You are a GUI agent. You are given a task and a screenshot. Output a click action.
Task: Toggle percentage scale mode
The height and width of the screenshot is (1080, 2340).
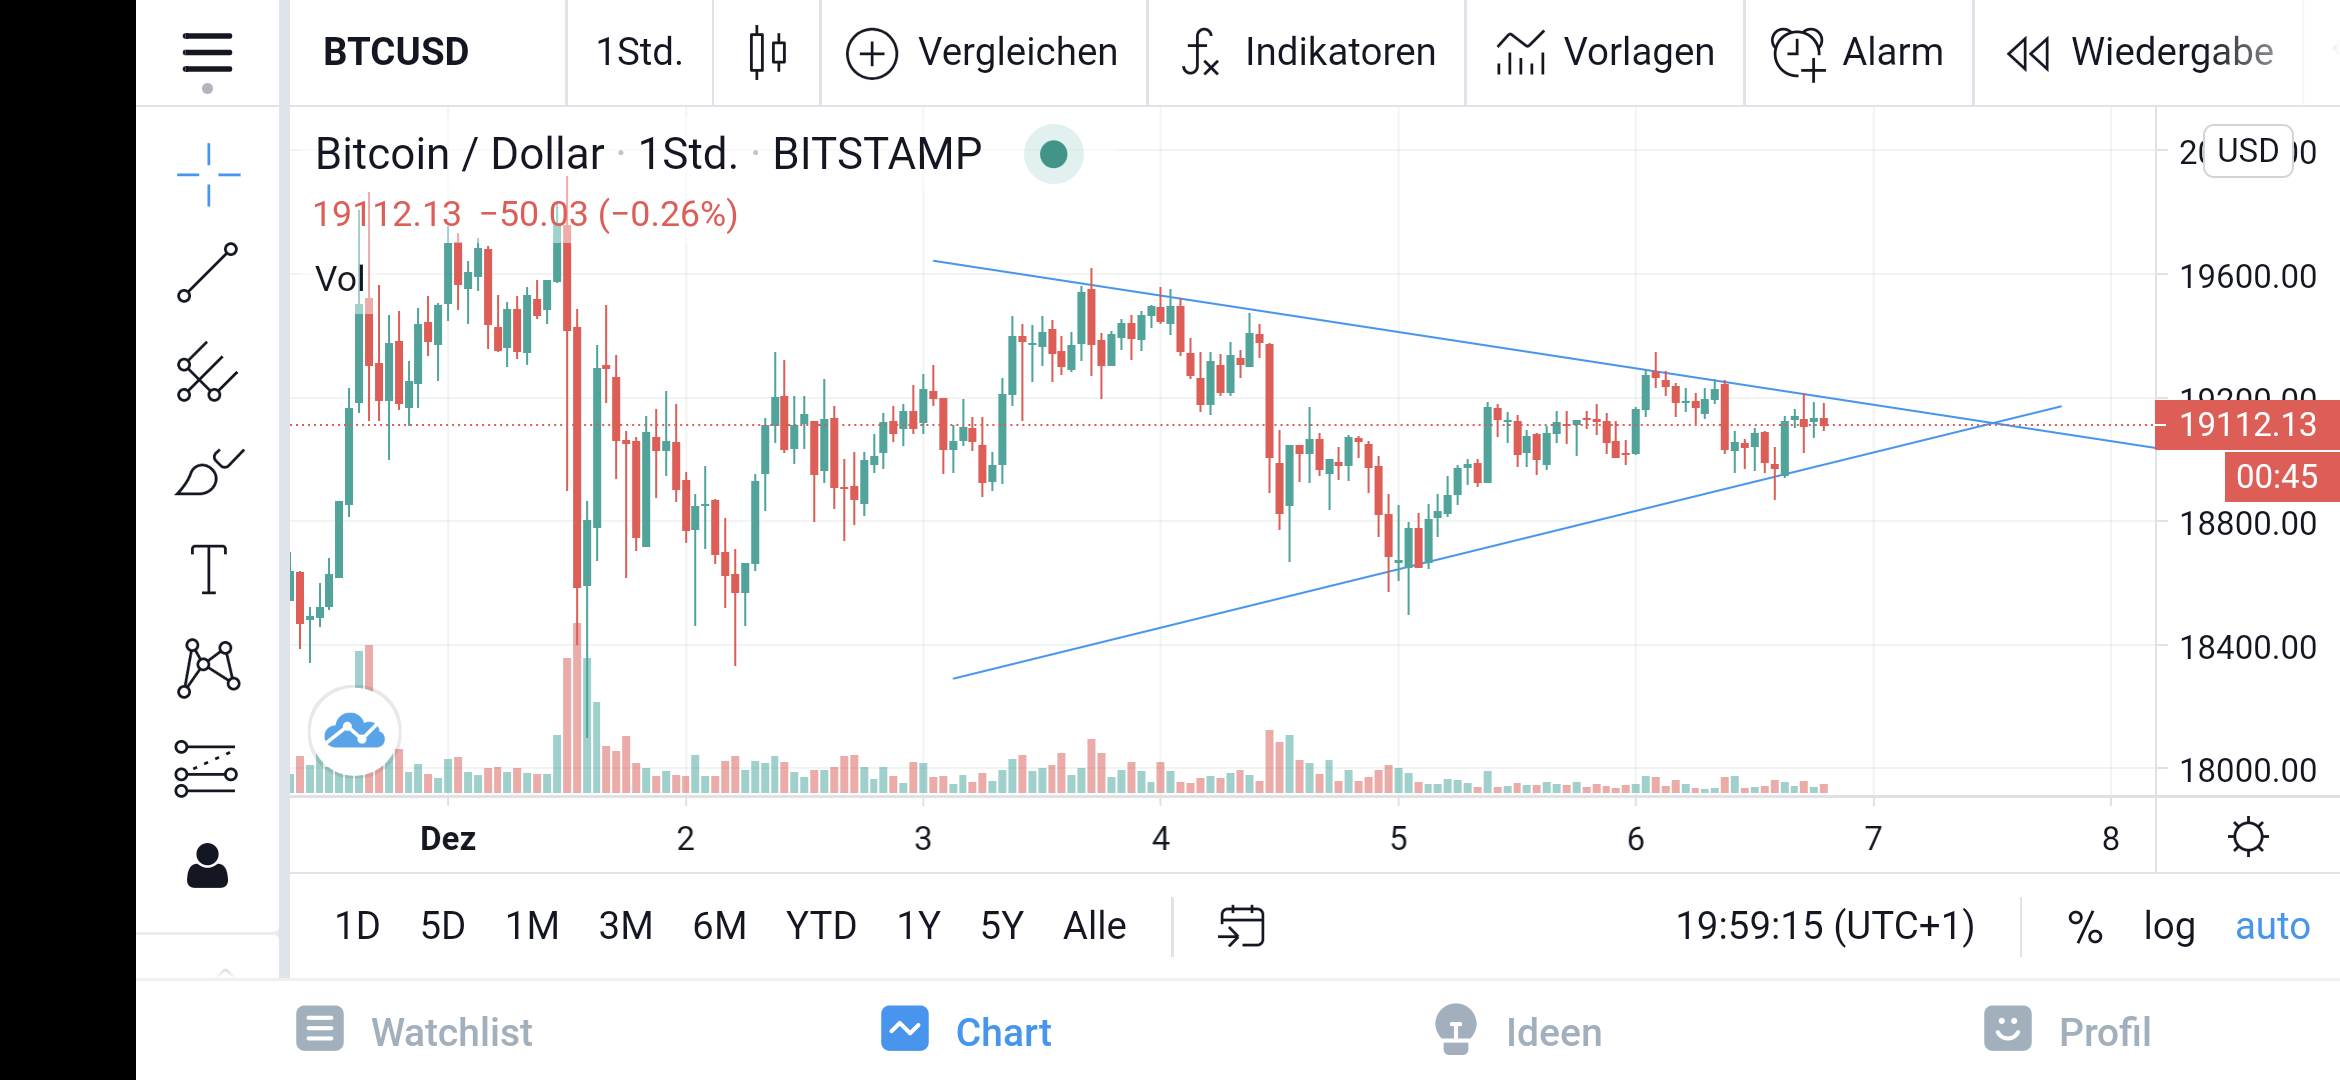(2086, 926)
